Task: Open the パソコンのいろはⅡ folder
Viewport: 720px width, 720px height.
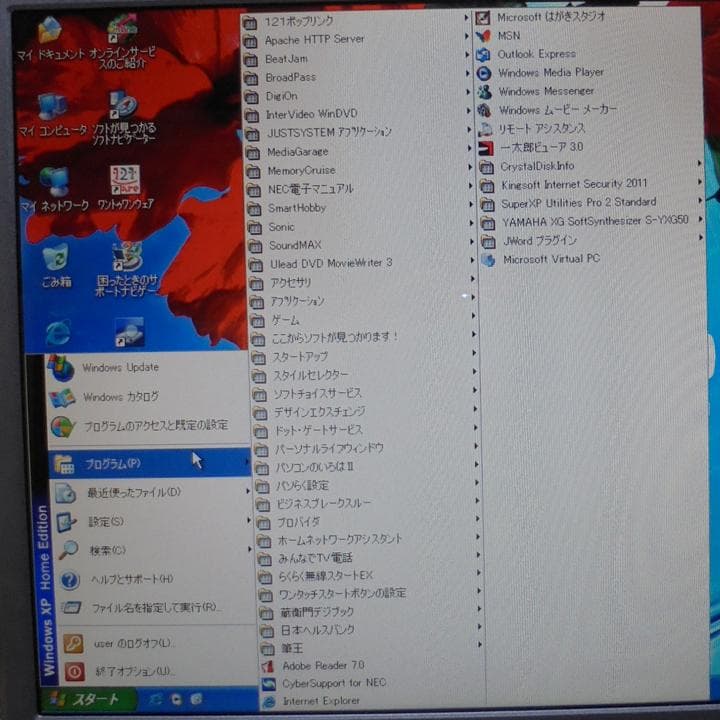Action: [x=366, y=467]
